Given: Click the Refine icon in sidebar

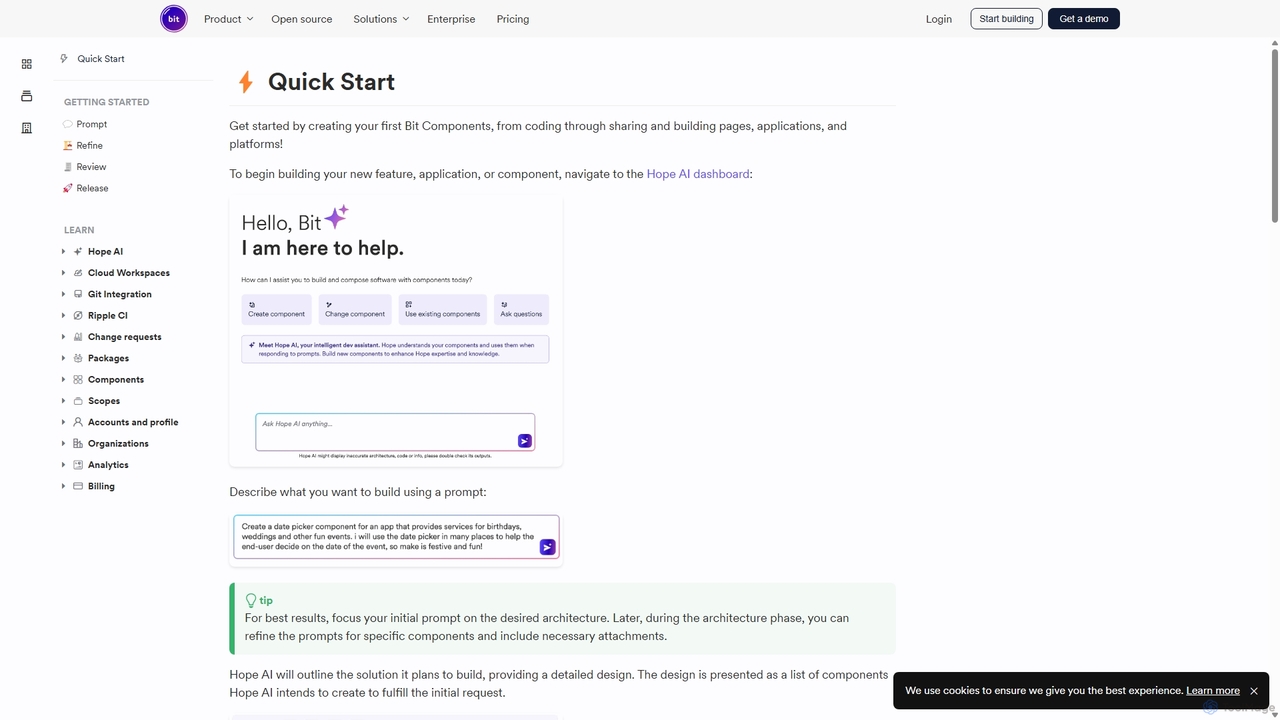Looking at the screenshot, I should tap(68, 146).
